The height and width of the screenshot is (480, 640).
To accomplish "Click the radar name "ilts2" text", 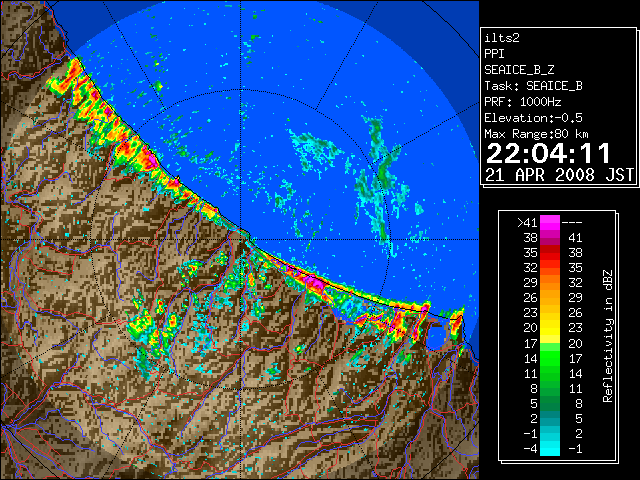I will tap(502, 38).
